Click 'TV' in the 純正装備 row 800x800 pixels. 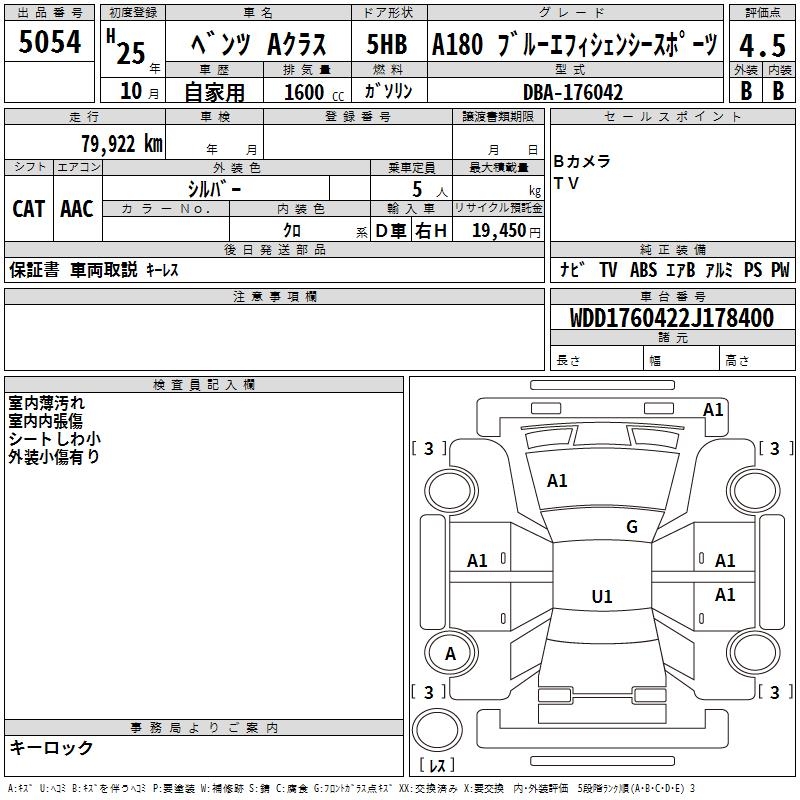point(608,269)
